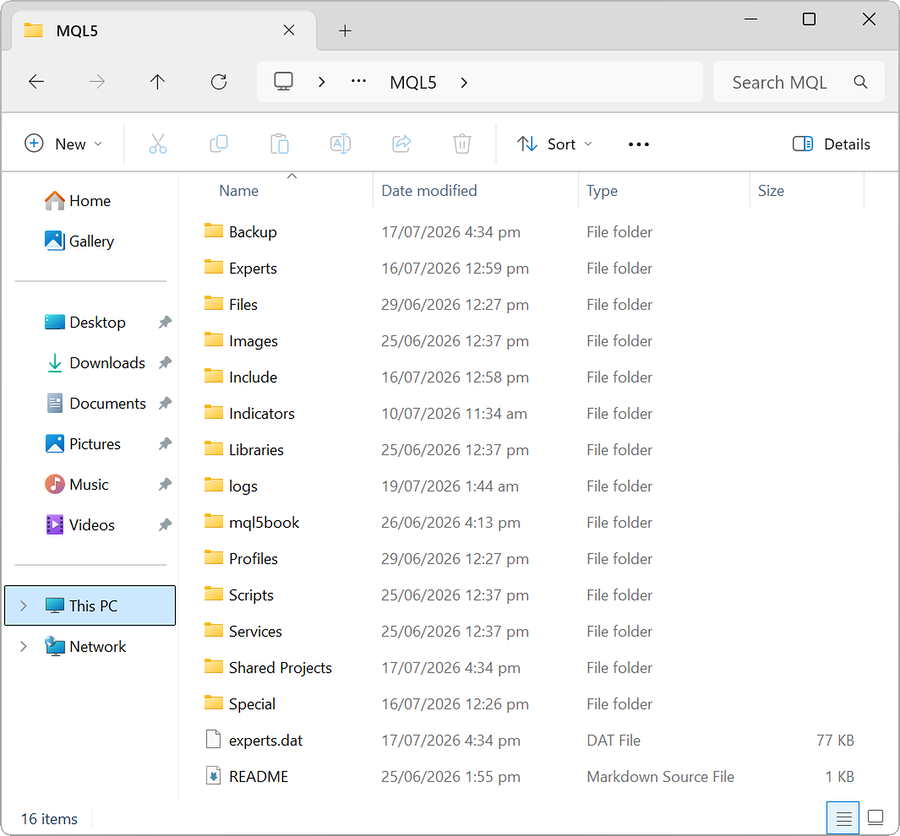900x836 pixels.
Task: Click the Rename toolbar icon
Action: point(340,144)
